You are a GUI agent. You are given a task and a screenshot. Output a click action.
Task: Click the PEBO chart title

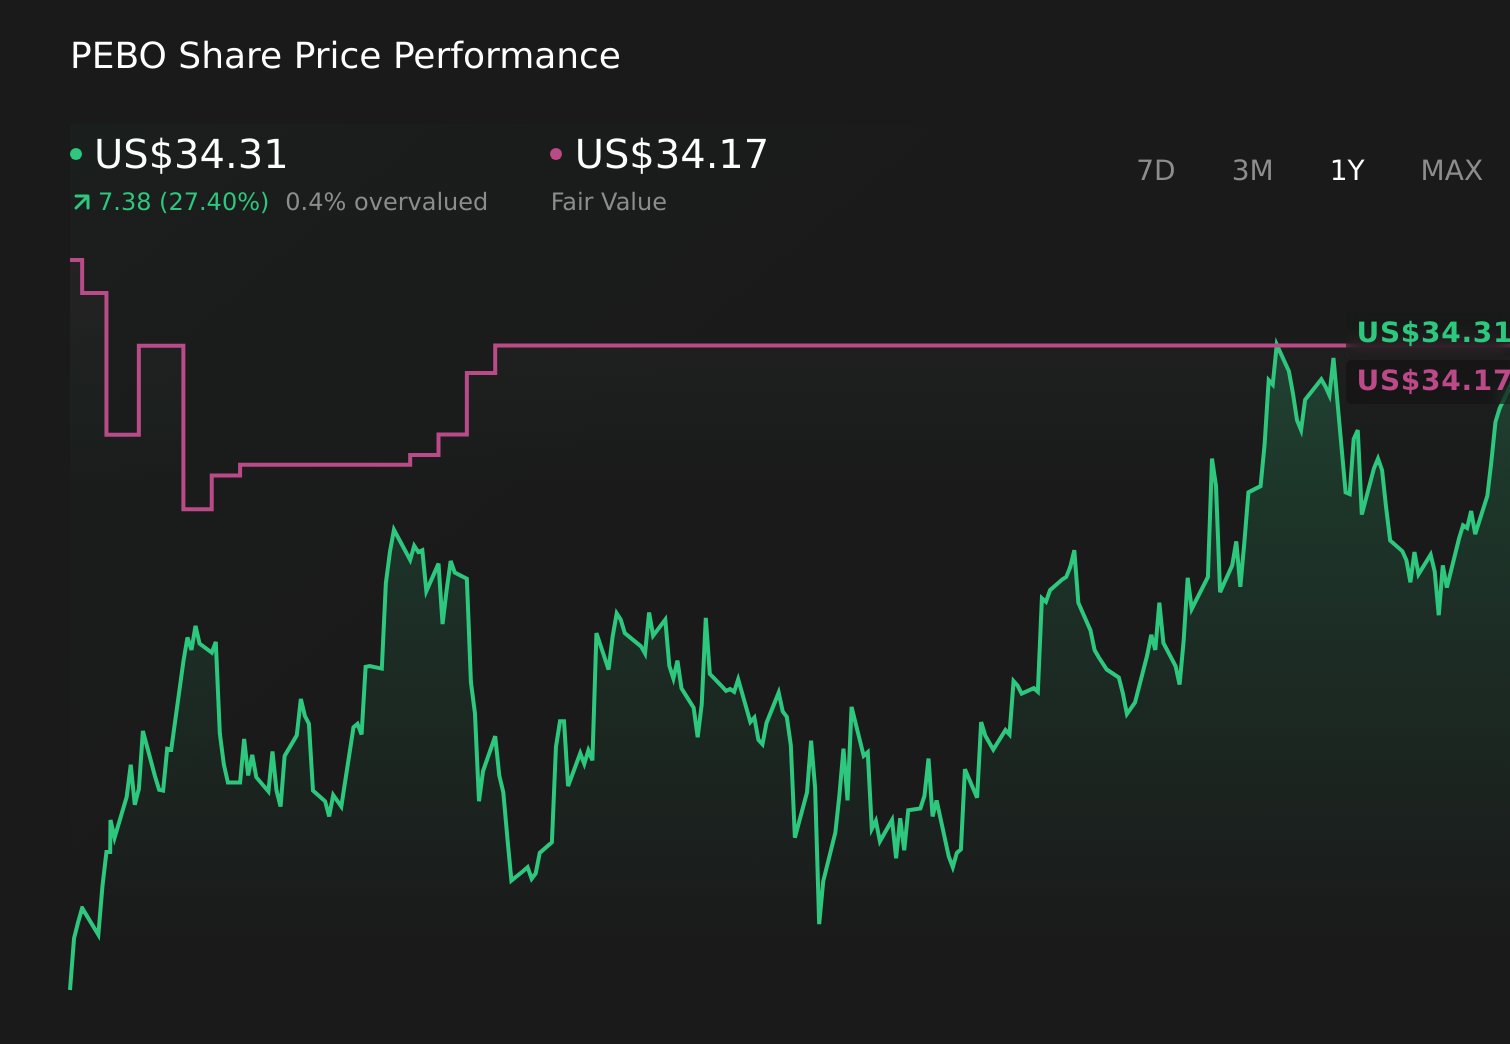click(345, 56)
